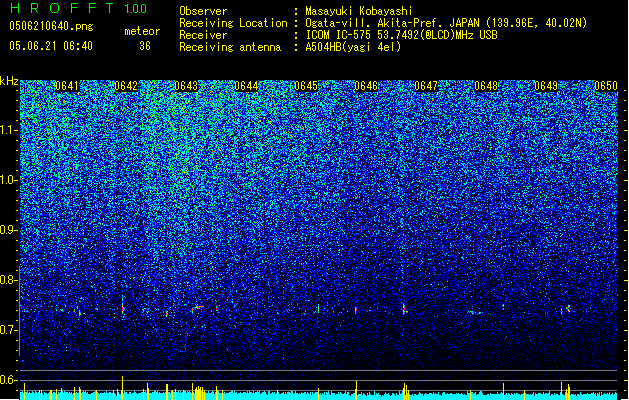Click the Receiver label
The width and height of the screenshot is (629, 400).
pos(203,35)
